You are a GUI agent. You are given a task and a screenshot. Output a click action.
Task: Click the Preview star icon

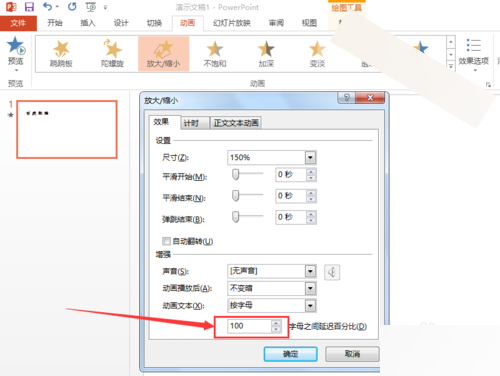16,45
